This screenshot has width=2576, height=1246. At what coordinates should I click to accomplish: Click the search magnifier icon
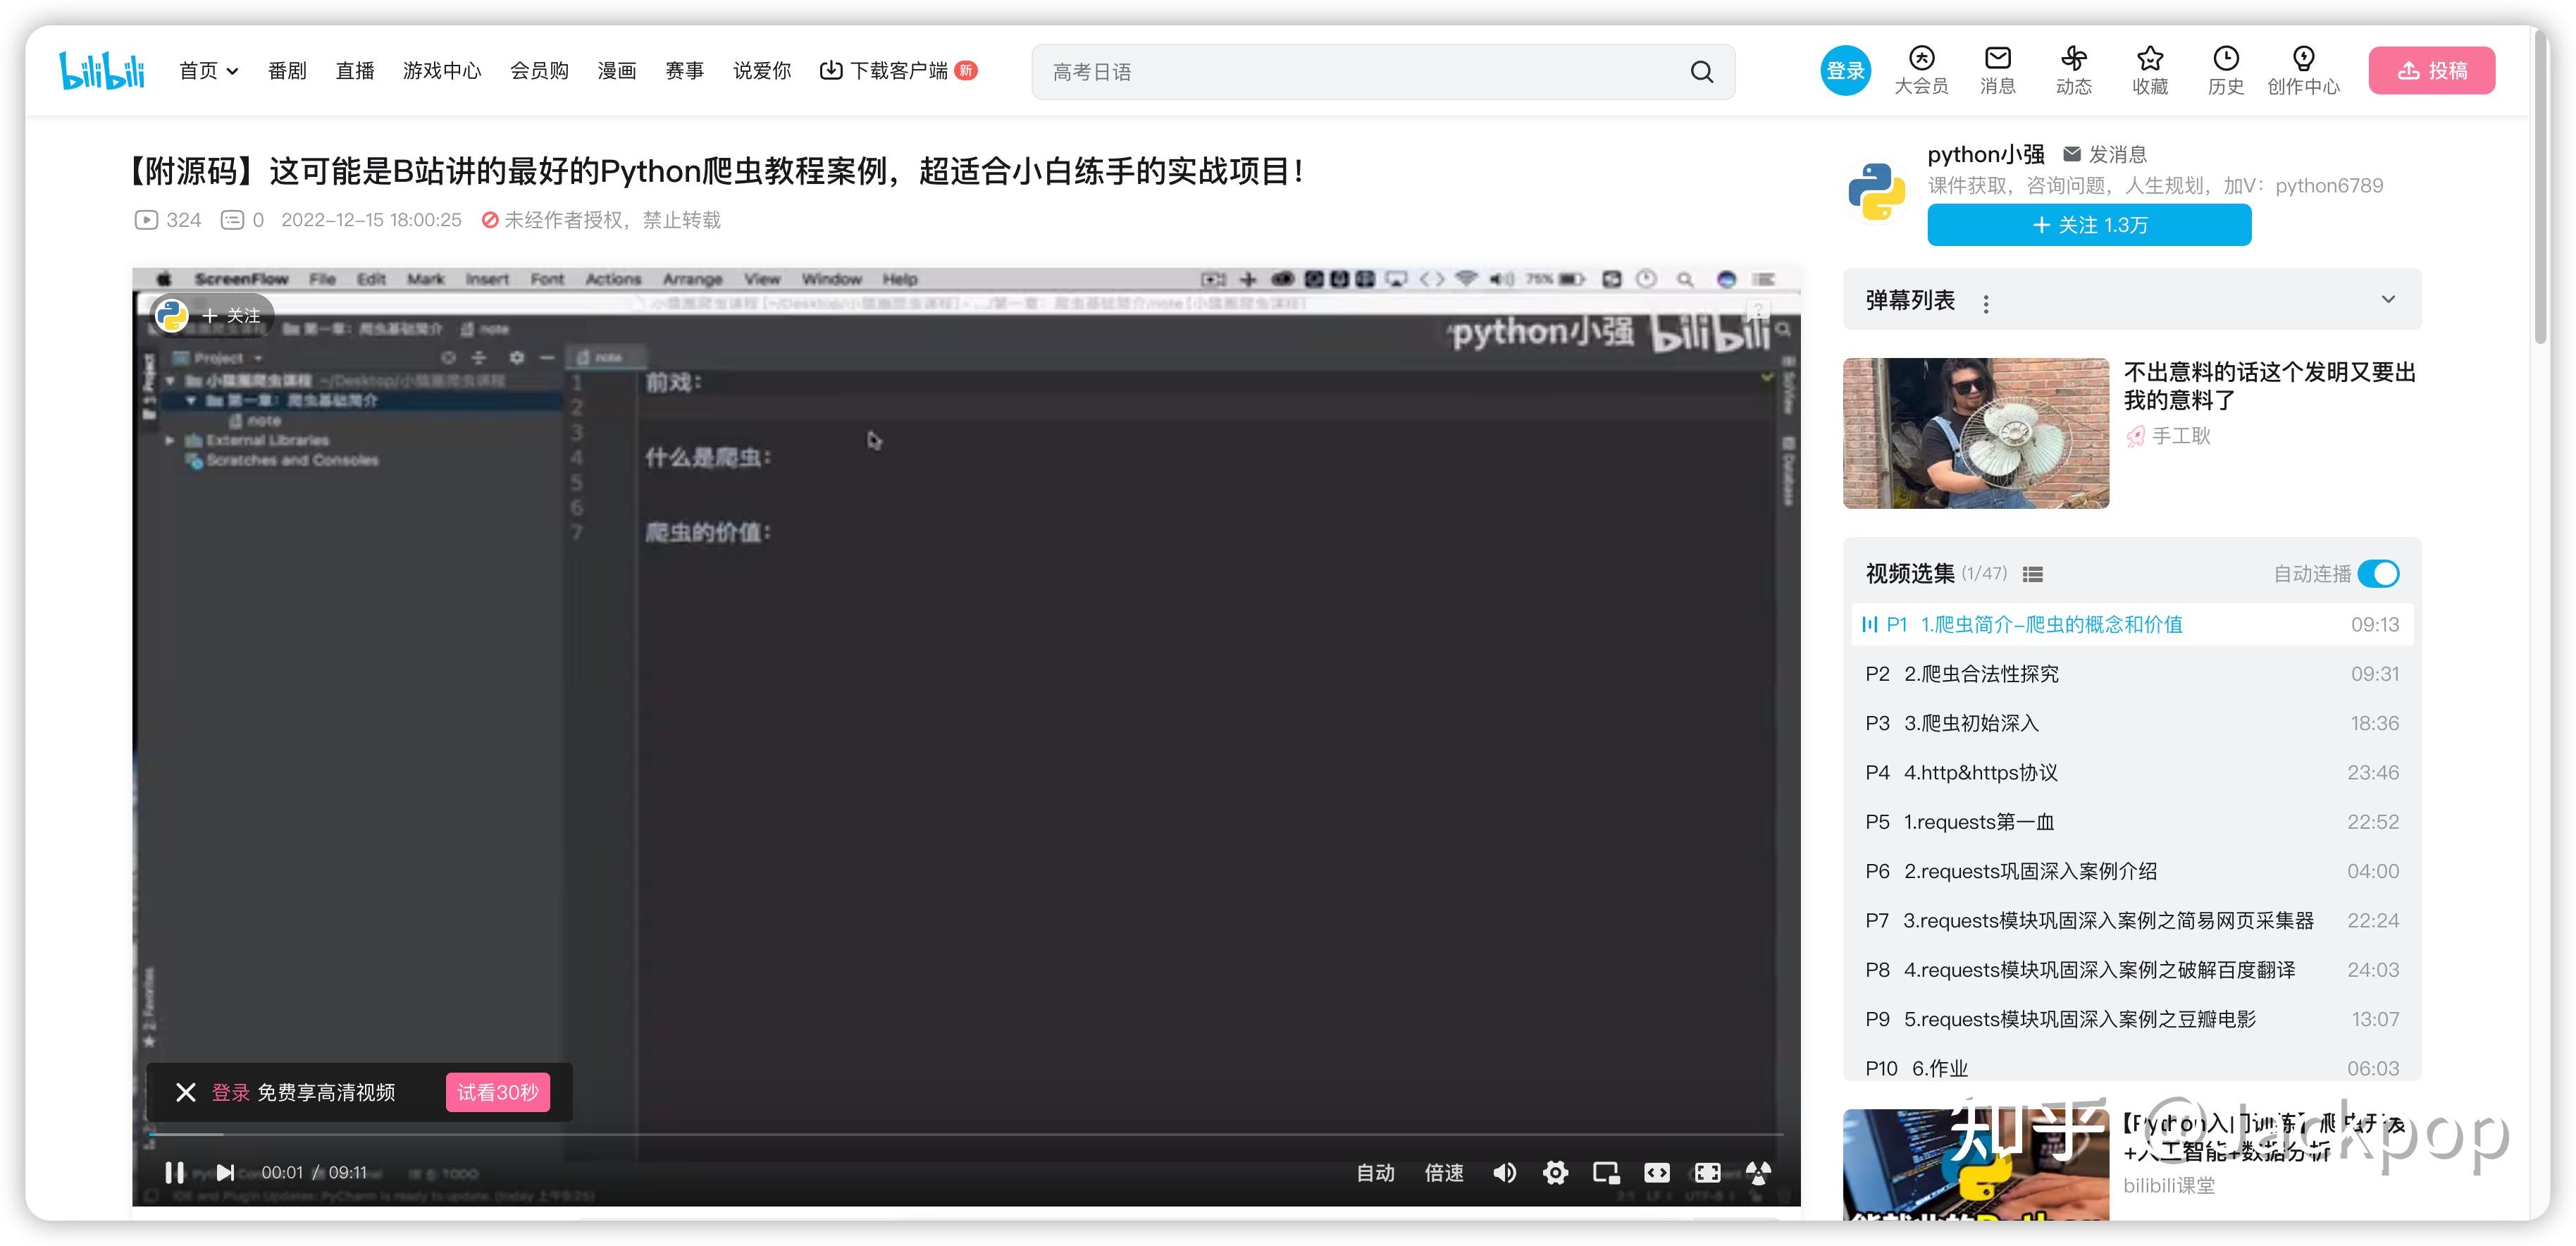click(x=1701, y=71)
